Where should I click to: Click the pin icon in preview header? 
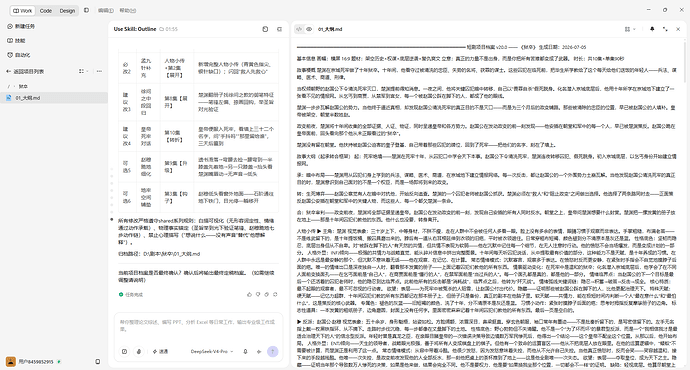(x=652, y=29)
